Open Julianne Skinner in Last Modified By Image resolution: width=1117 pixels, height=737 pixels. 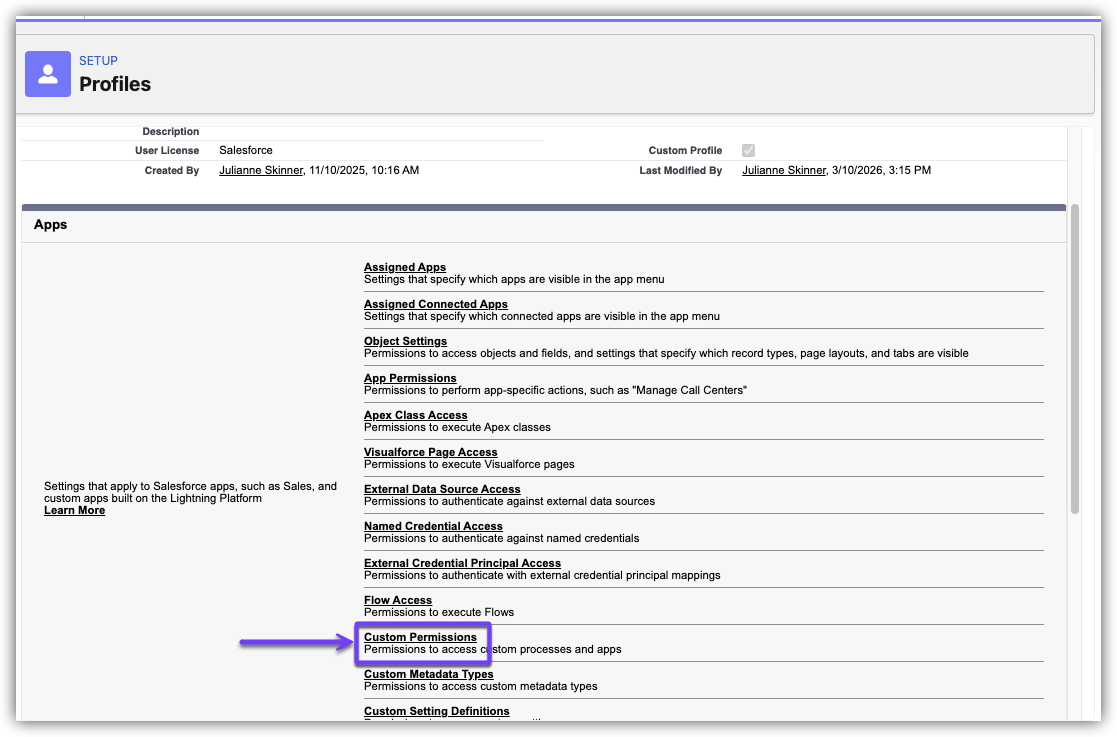pos(786,171)
